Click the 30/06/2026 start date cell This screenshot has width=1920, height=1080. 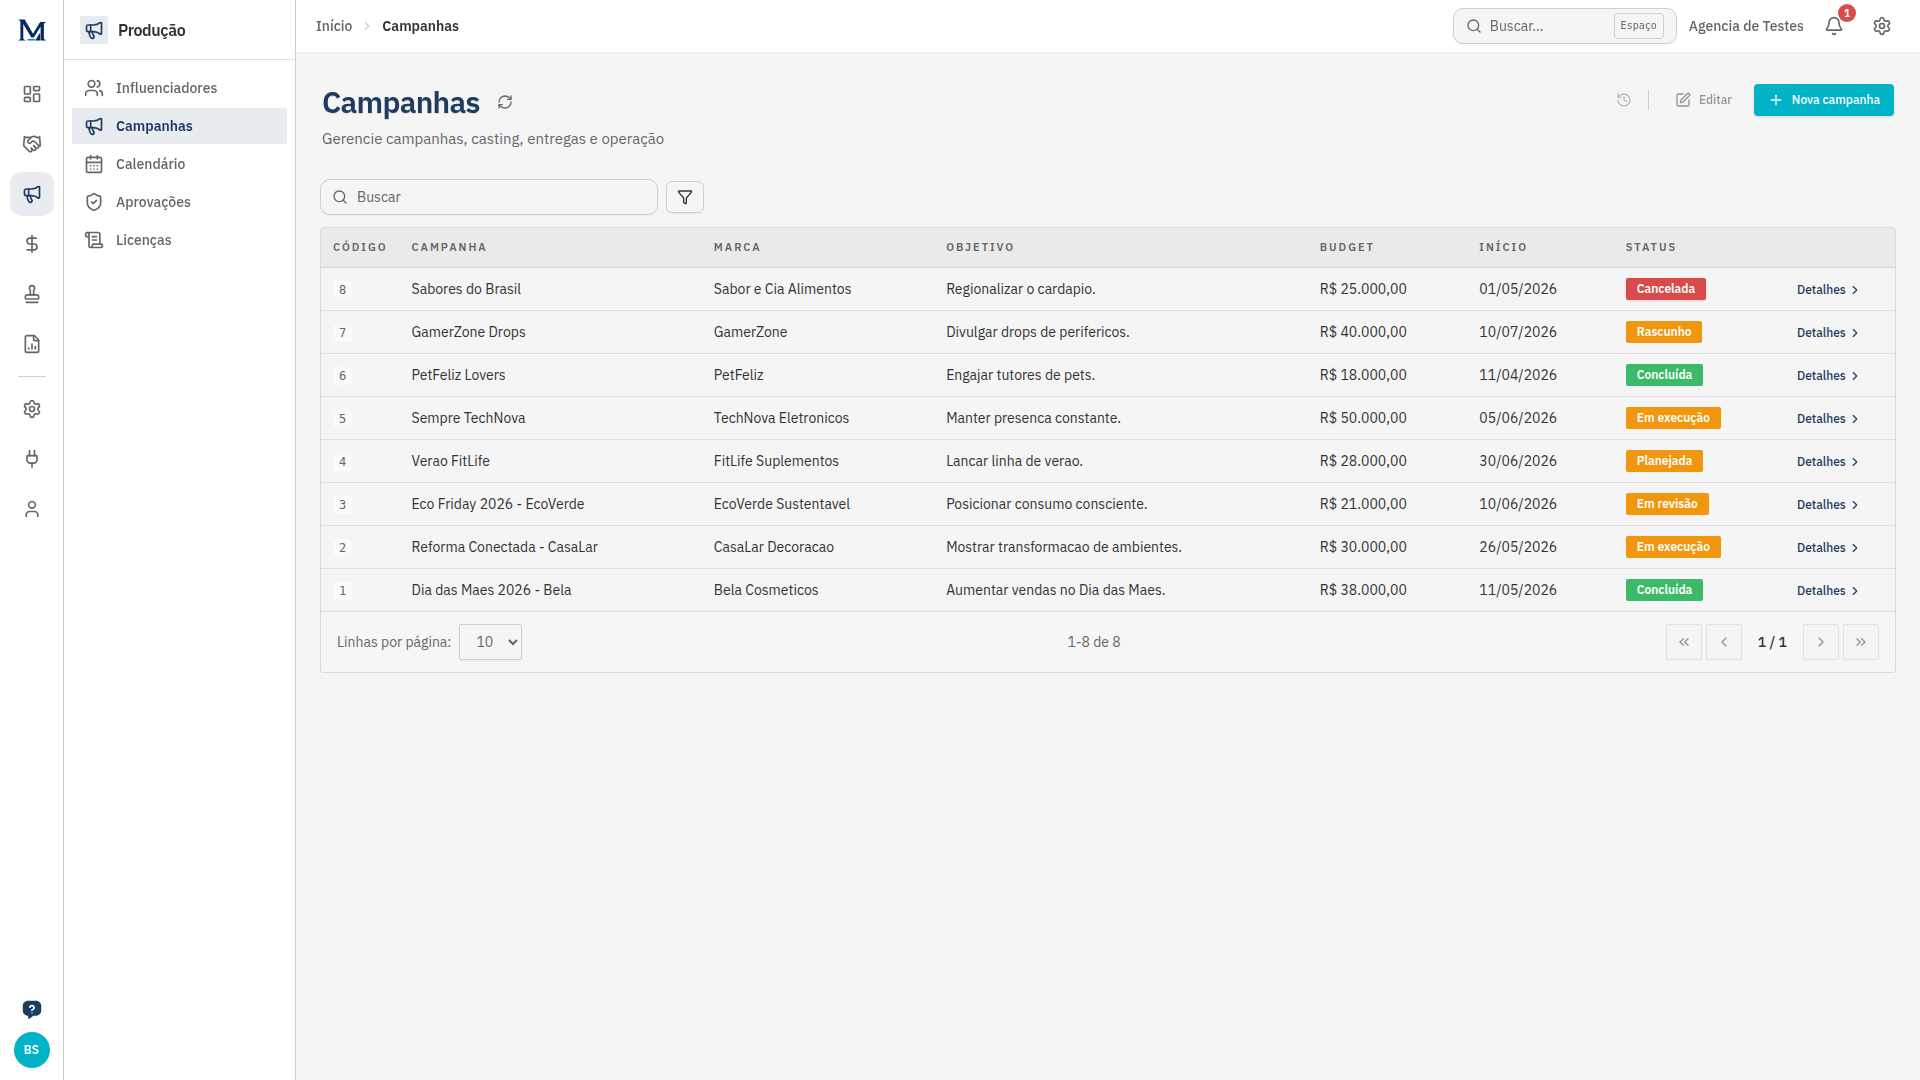[1518, 461]
